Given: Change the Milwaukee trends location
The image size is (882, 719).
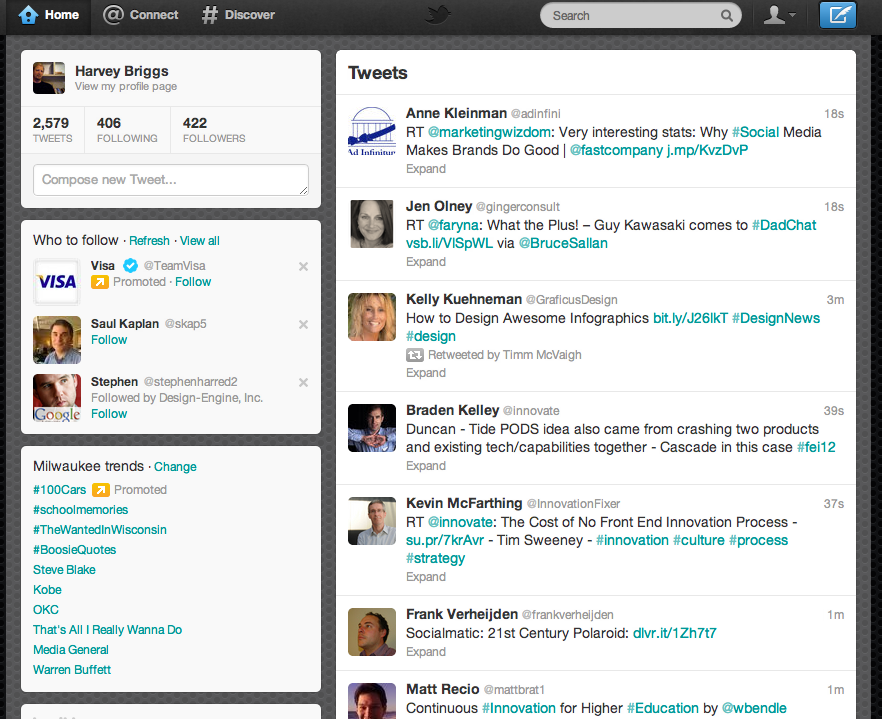Looking at the screenshot, I should pos(174,466).
